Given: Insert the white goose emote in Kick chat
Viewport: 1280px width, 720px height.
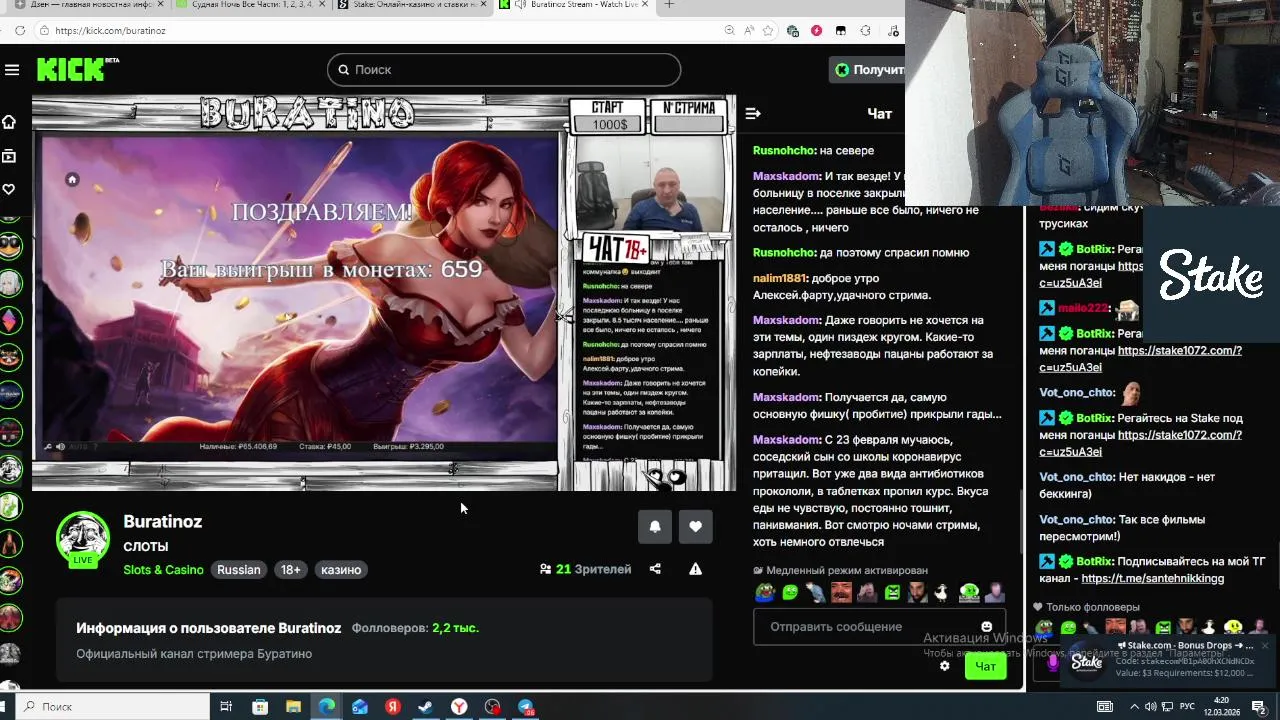Looking at the screenshot, I should click(x=940, y=592).
